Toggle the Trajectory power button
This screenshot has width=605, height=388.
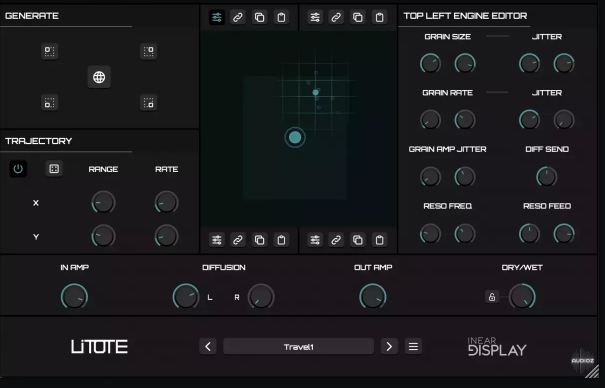18,169
